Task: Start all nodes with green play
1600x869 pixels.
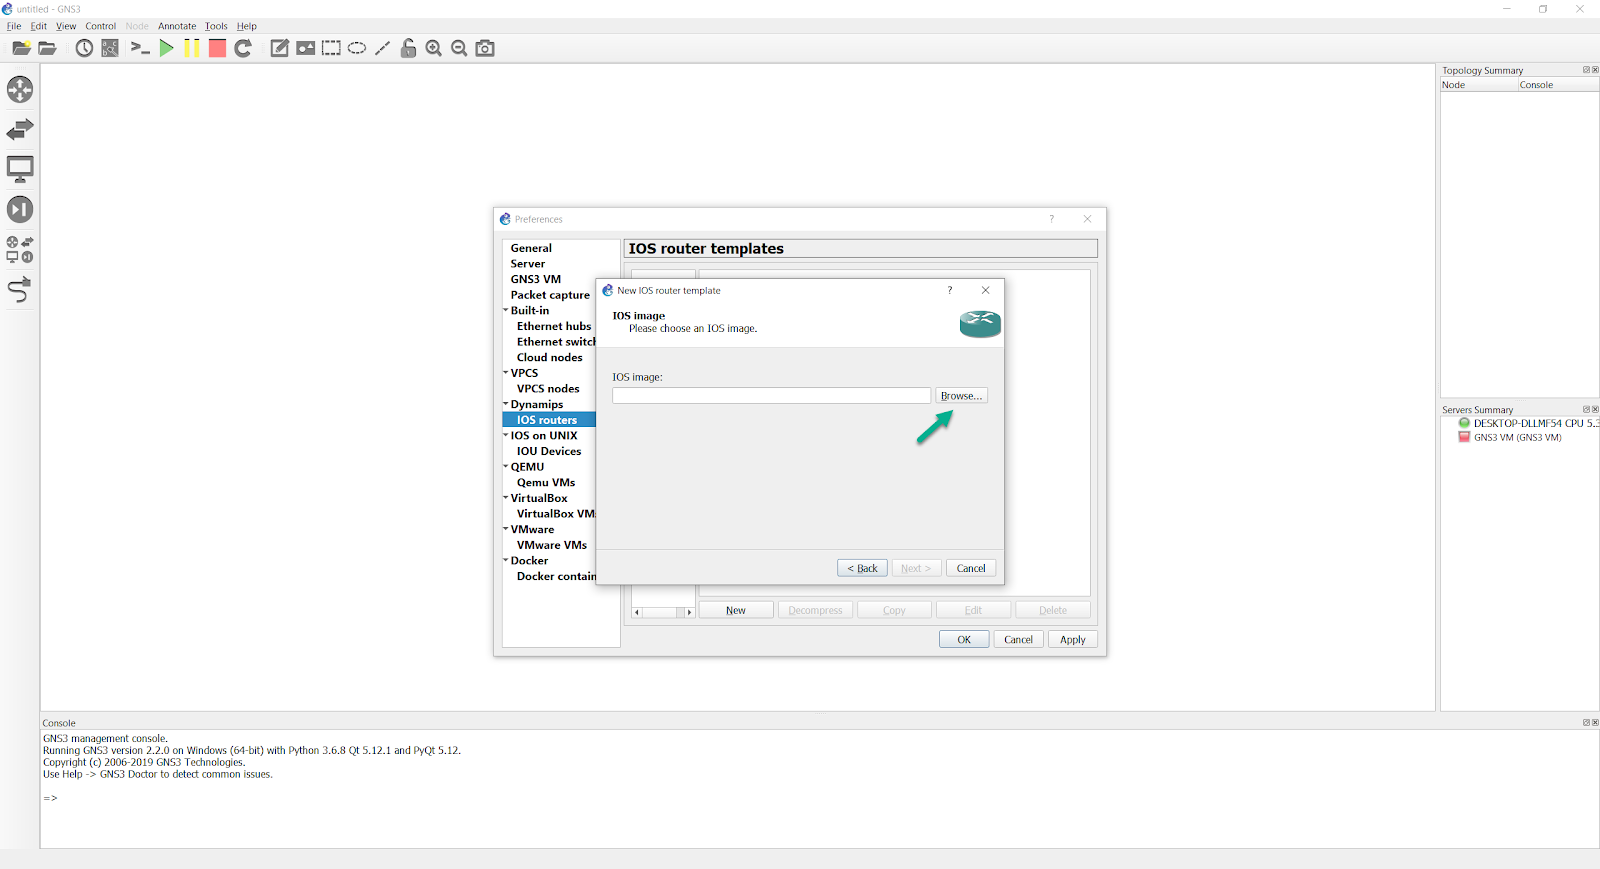Action: click(x=167, y=48)
